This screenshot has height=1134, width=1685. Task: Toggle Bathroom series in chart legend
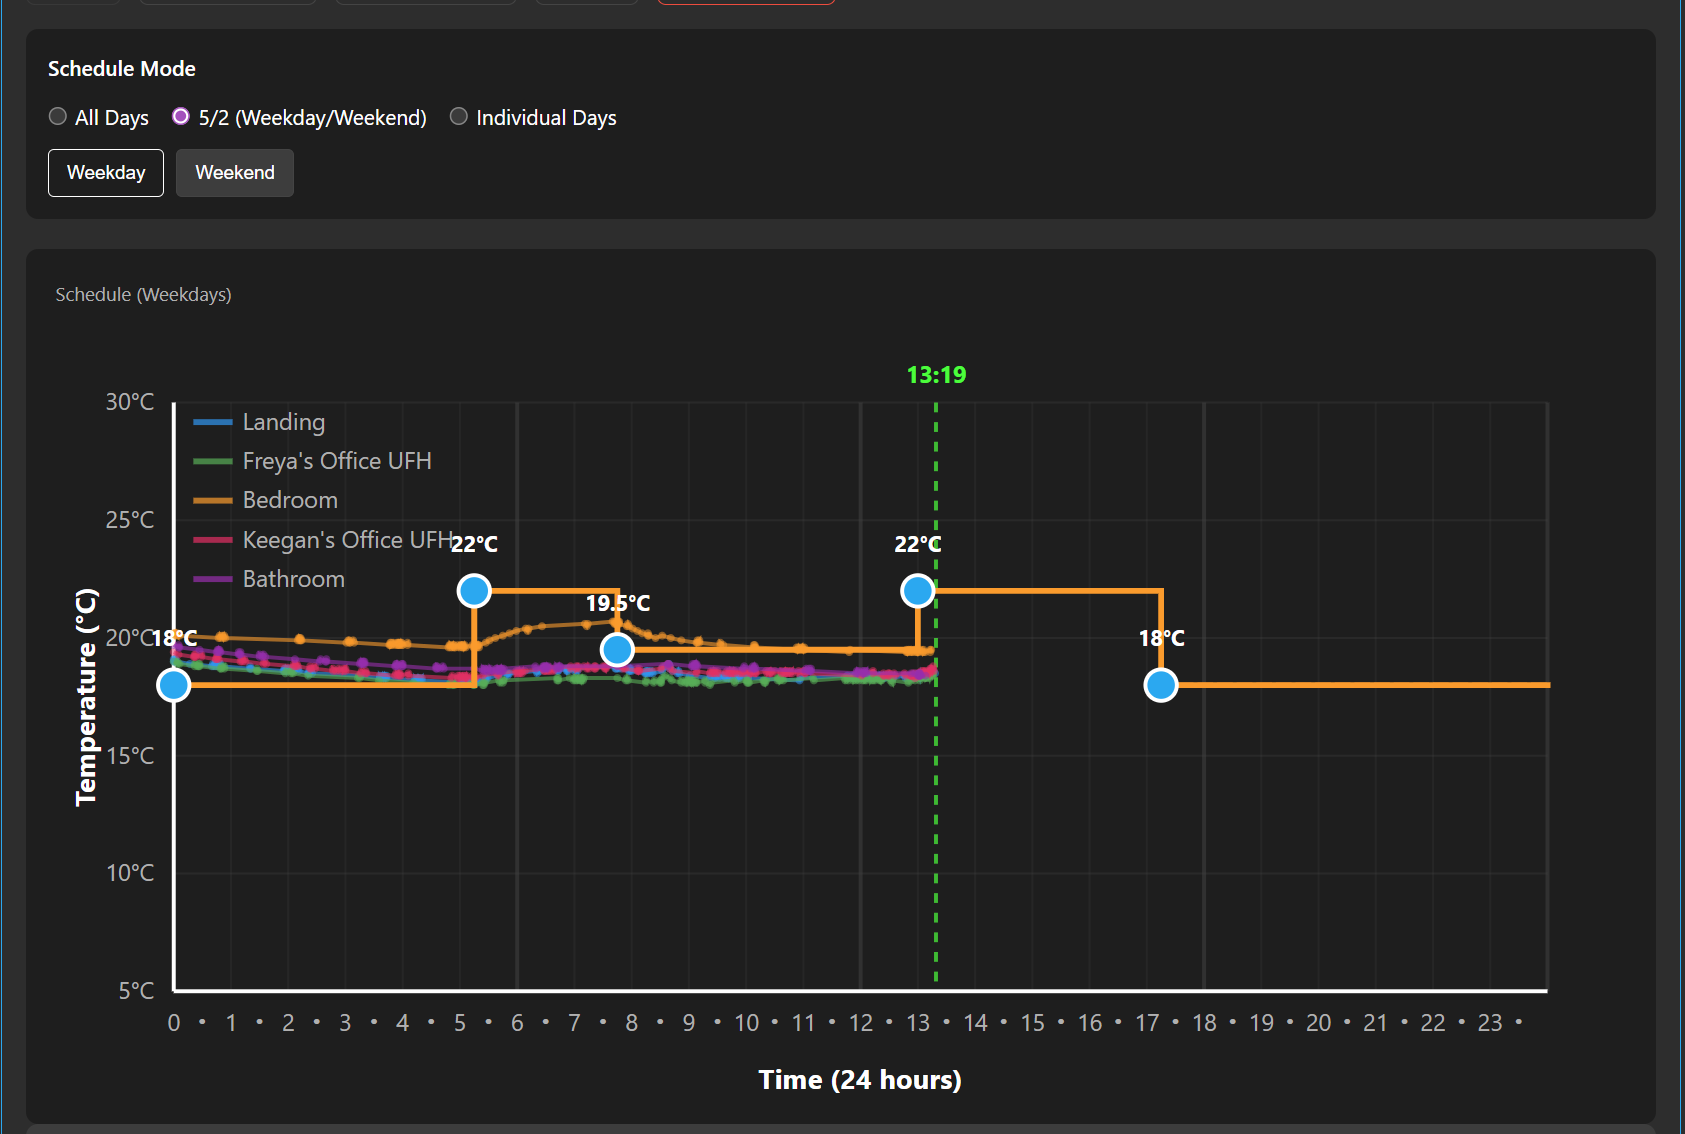[x=269, y=579]
